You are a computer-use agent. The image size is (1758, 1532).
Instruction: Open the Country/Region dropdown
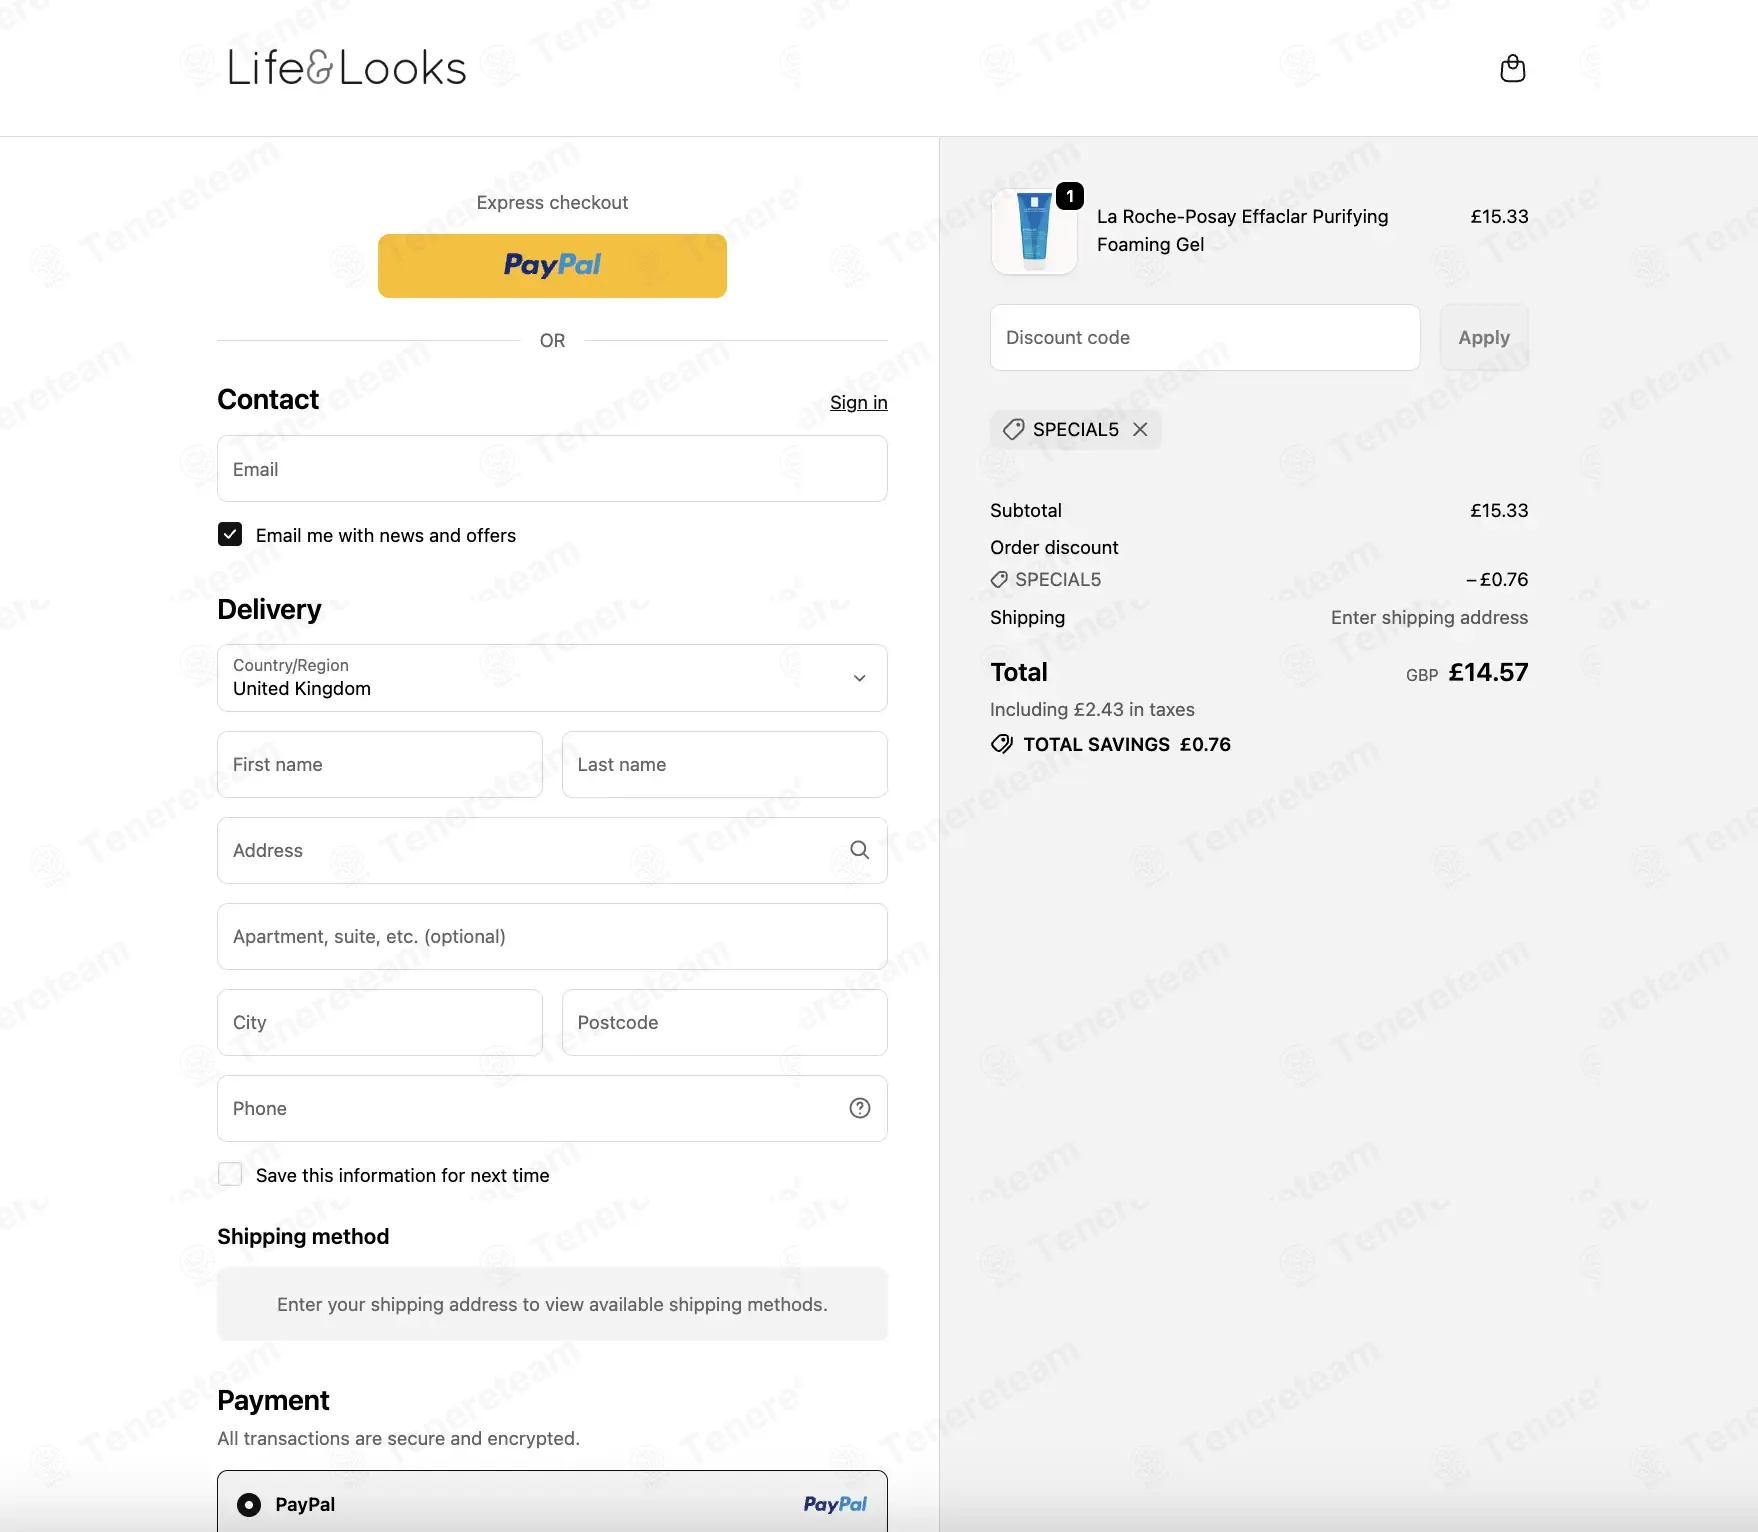tap(552, 678)
